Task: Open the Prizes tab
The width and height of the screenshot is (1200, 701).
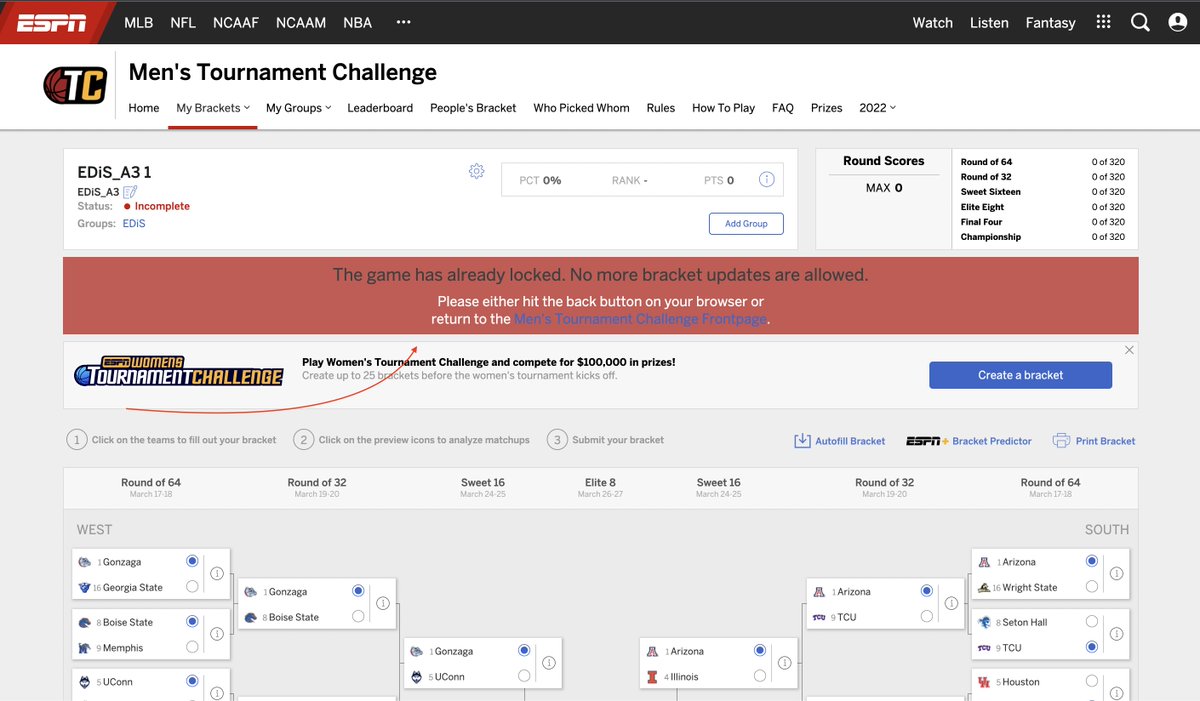Action: point(826,108)
